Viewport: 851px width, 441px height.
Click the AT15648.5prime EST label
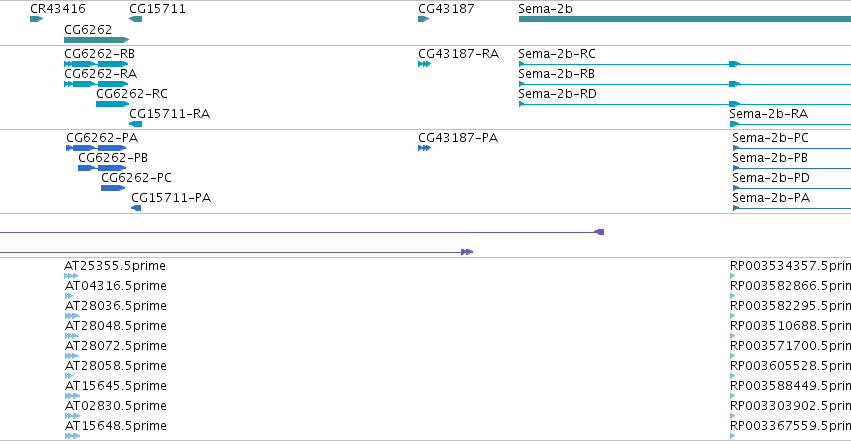click(x=116, y=426)
